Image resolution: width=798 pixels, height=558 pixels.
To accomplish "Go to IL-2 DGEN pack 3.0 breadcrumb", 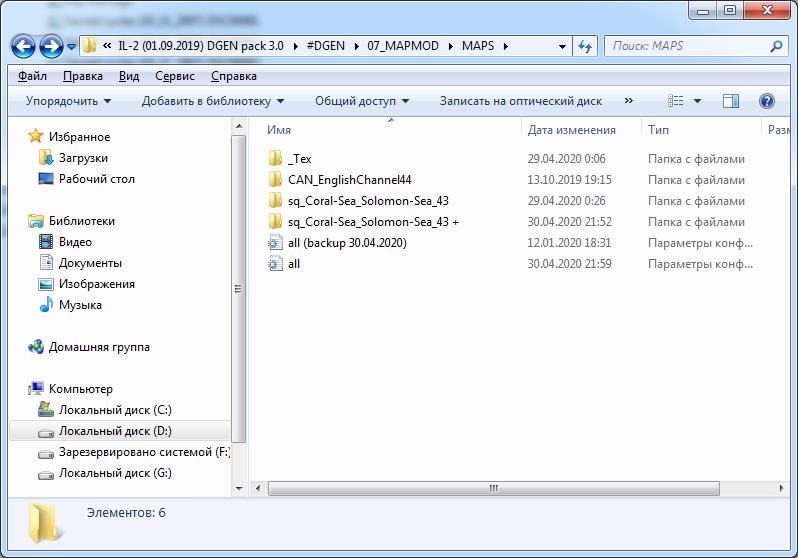I will [201, 46].
